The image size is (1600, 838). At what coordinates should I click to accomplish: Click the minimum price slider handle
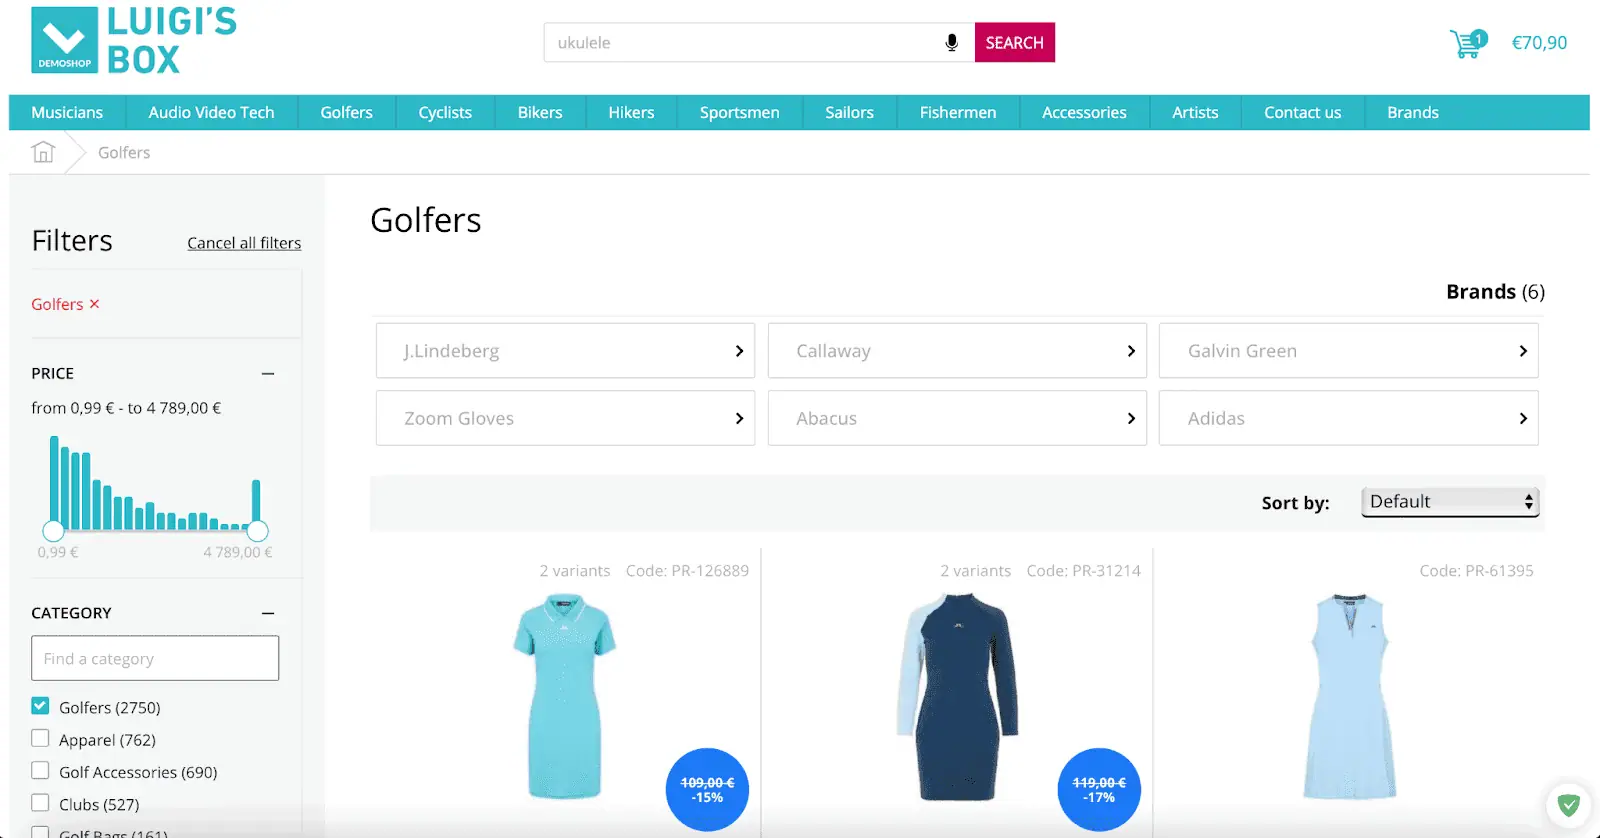point(53,530)
